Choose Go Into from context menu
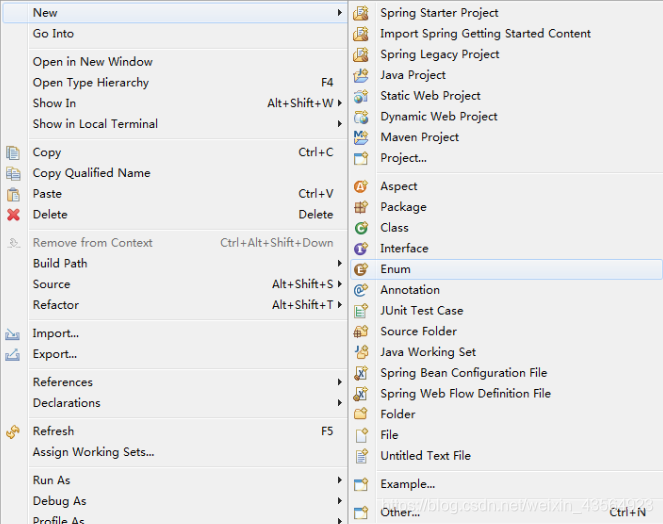 (175, 34)
